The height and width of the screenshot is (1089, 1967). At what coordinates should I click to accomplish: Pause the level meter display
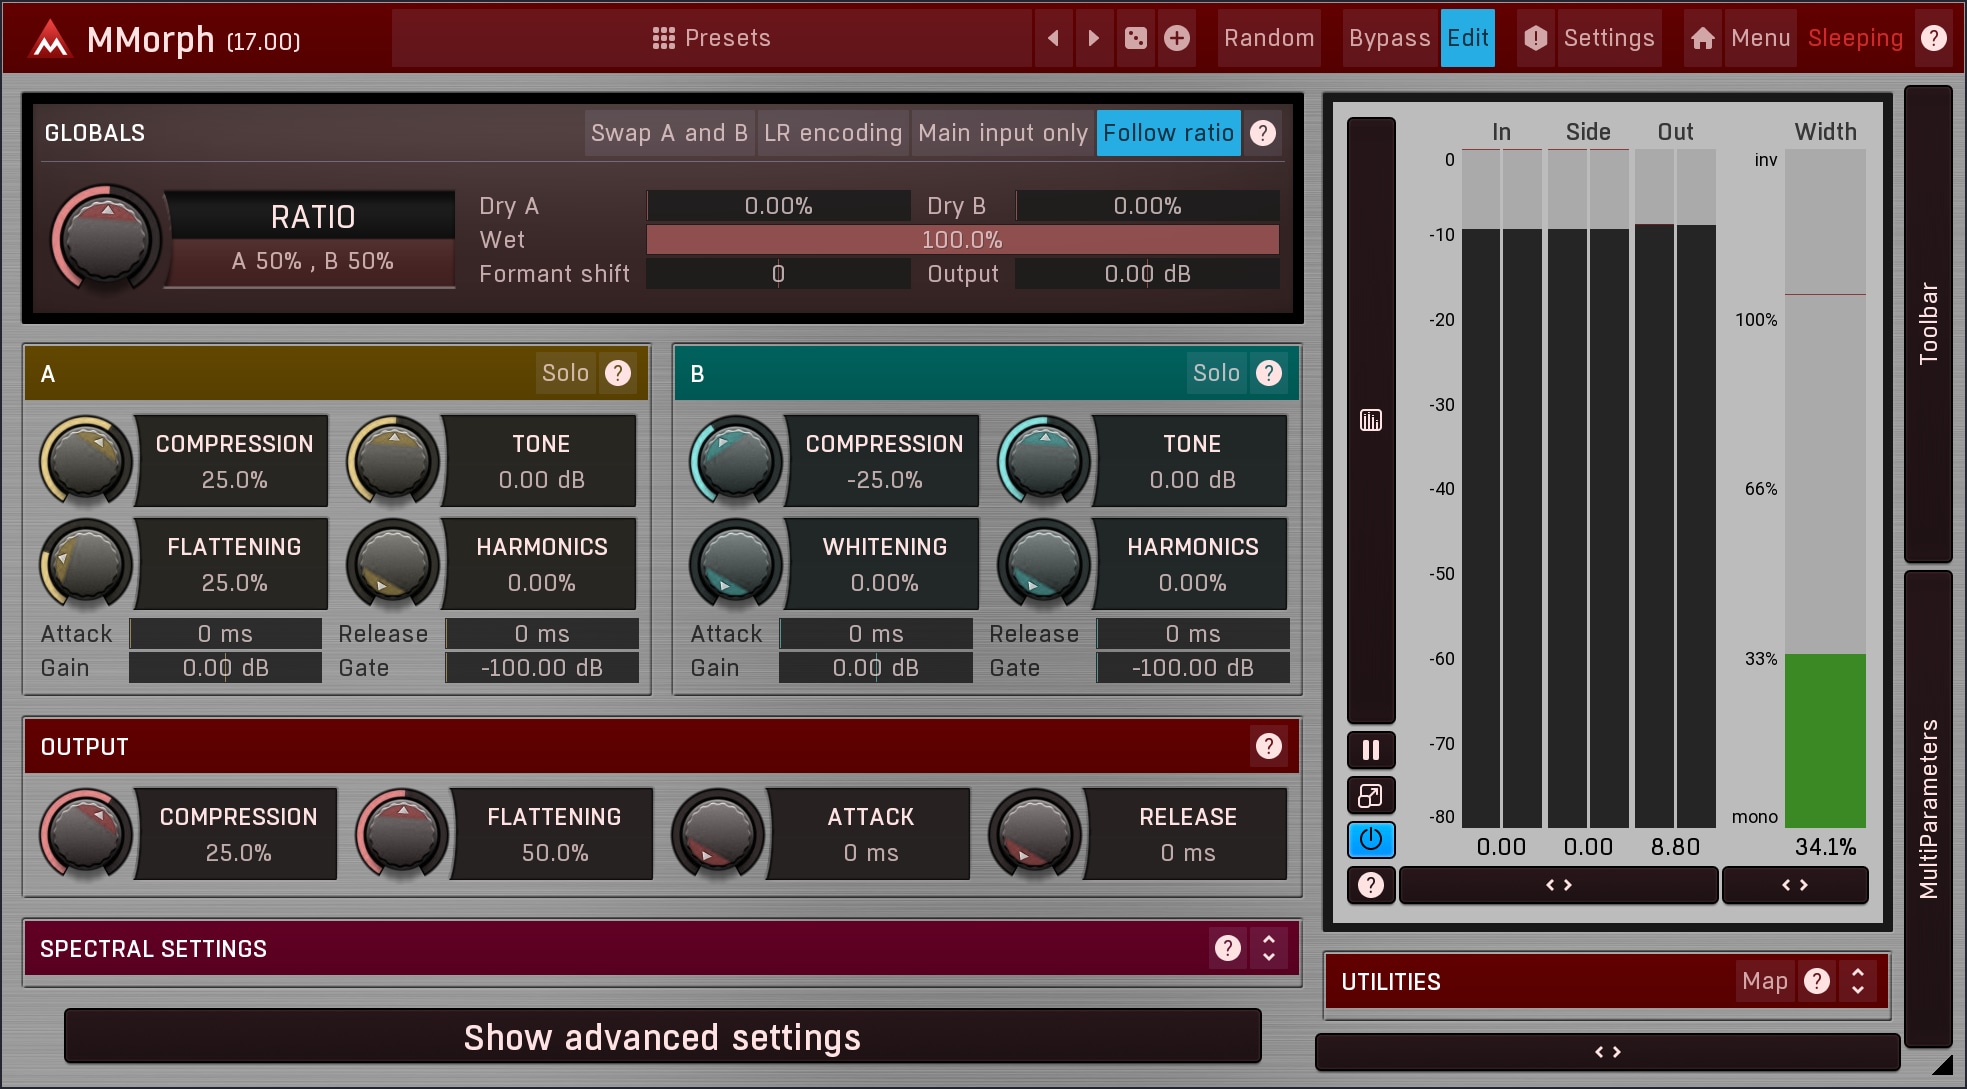tap(1371, 749)
